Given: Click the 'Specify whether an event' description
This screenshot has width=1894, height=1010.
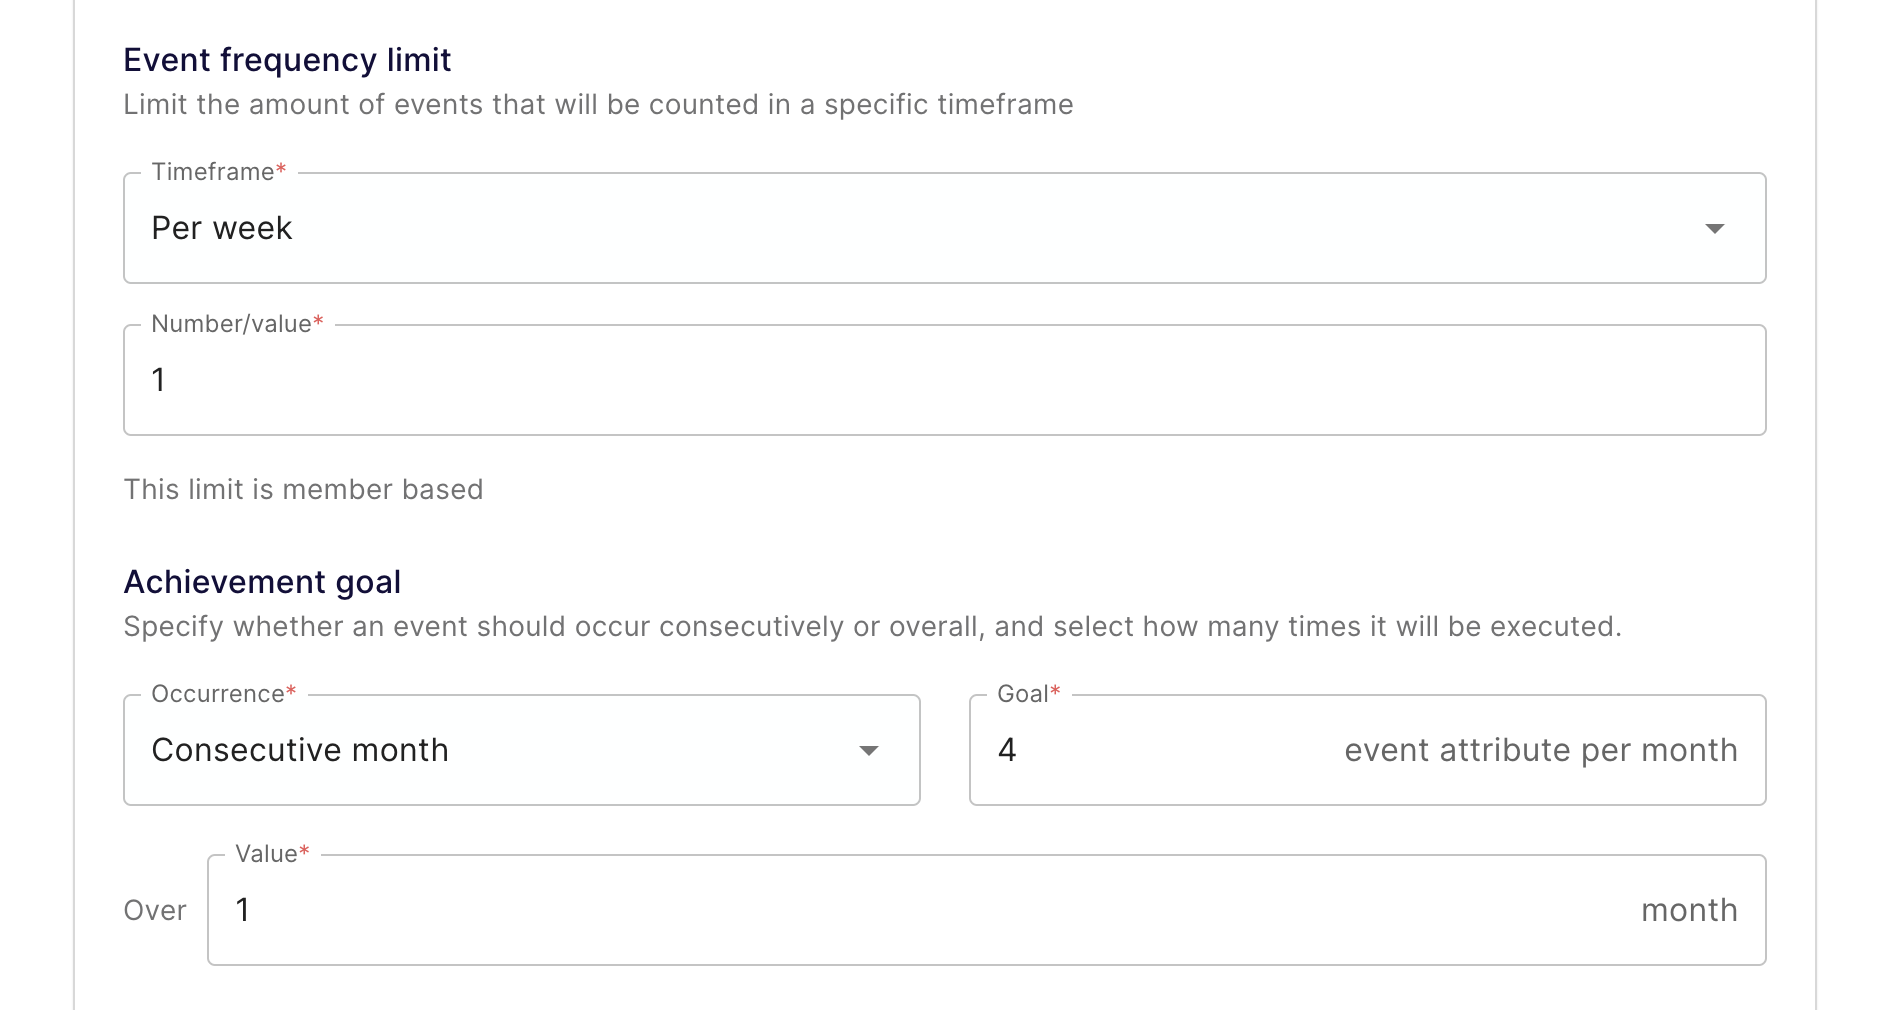Looking at the screenshot, I should [x=872, y=627].
